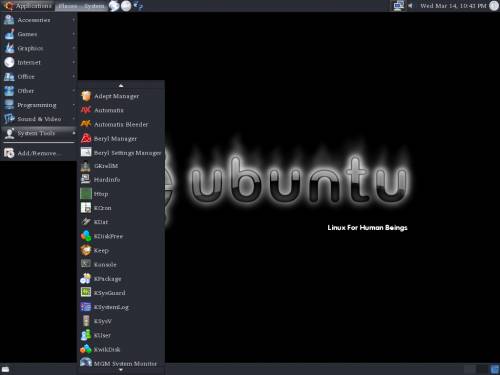The image size is (500, 375).
Task: Click the submenu scroll-up arrow
Action: click(x=121, y=85)
